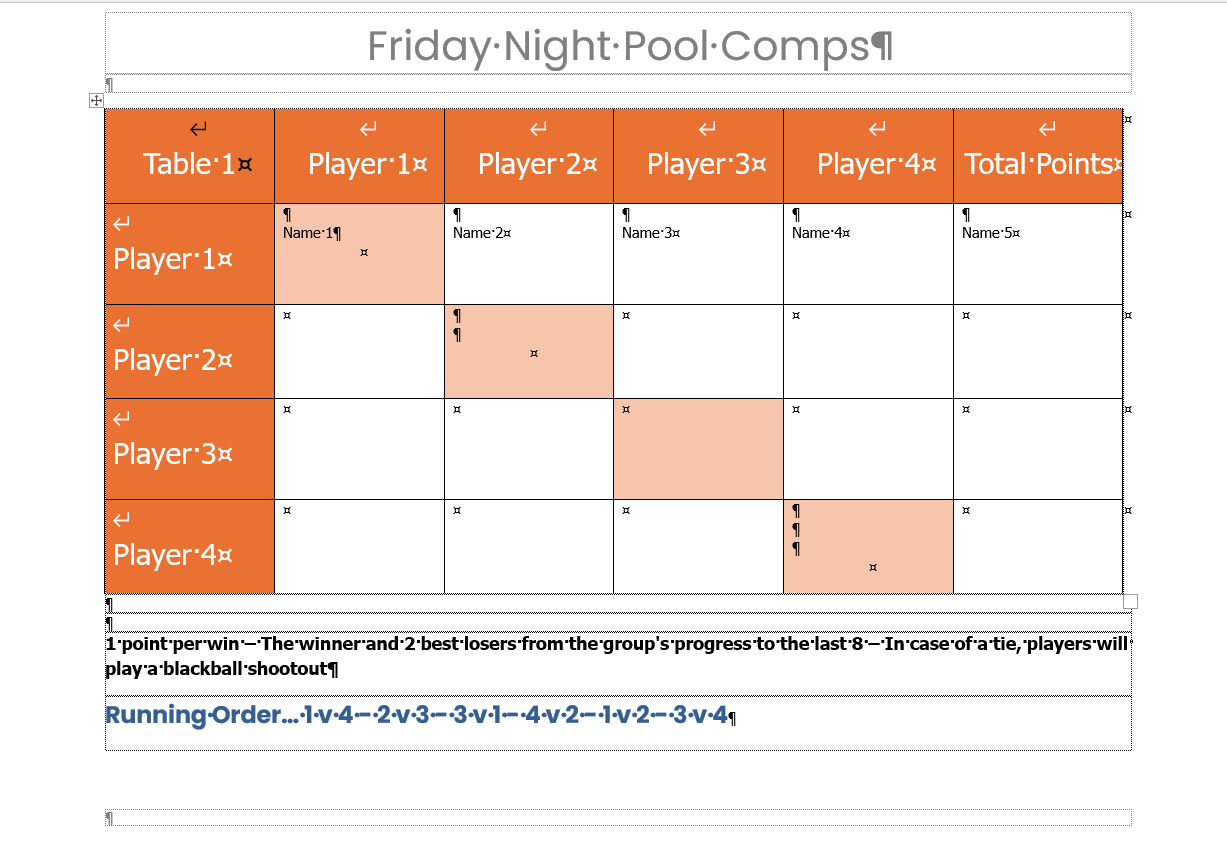Click the Friday Night Pool Comps title
The image size is (1227, 859).
(x=630, y=46)
